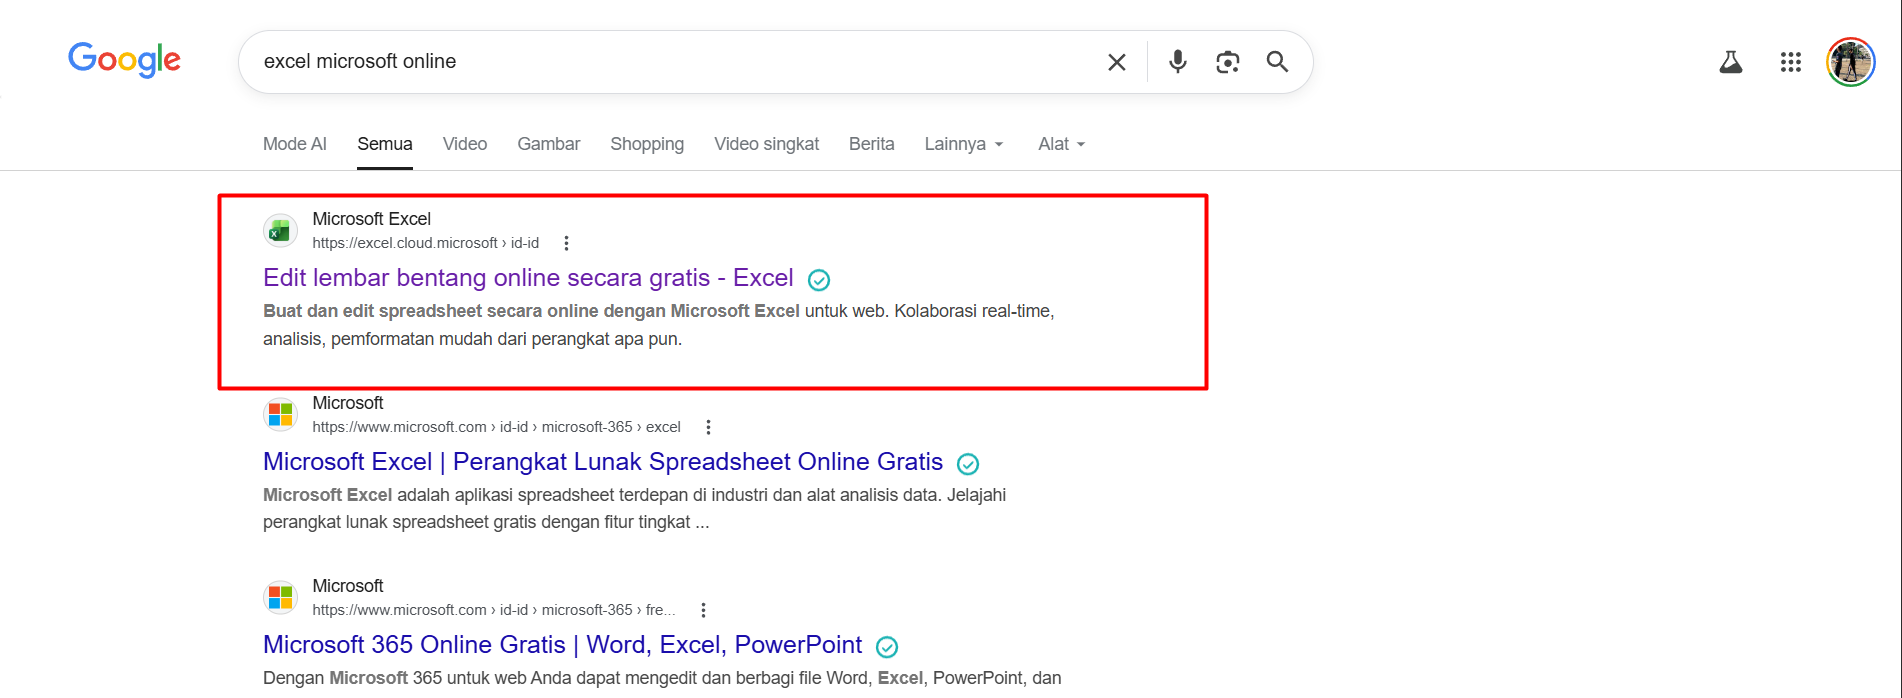
Task: Open Edit lembar bentang online secara gratis link
Action: pos(528,278)
